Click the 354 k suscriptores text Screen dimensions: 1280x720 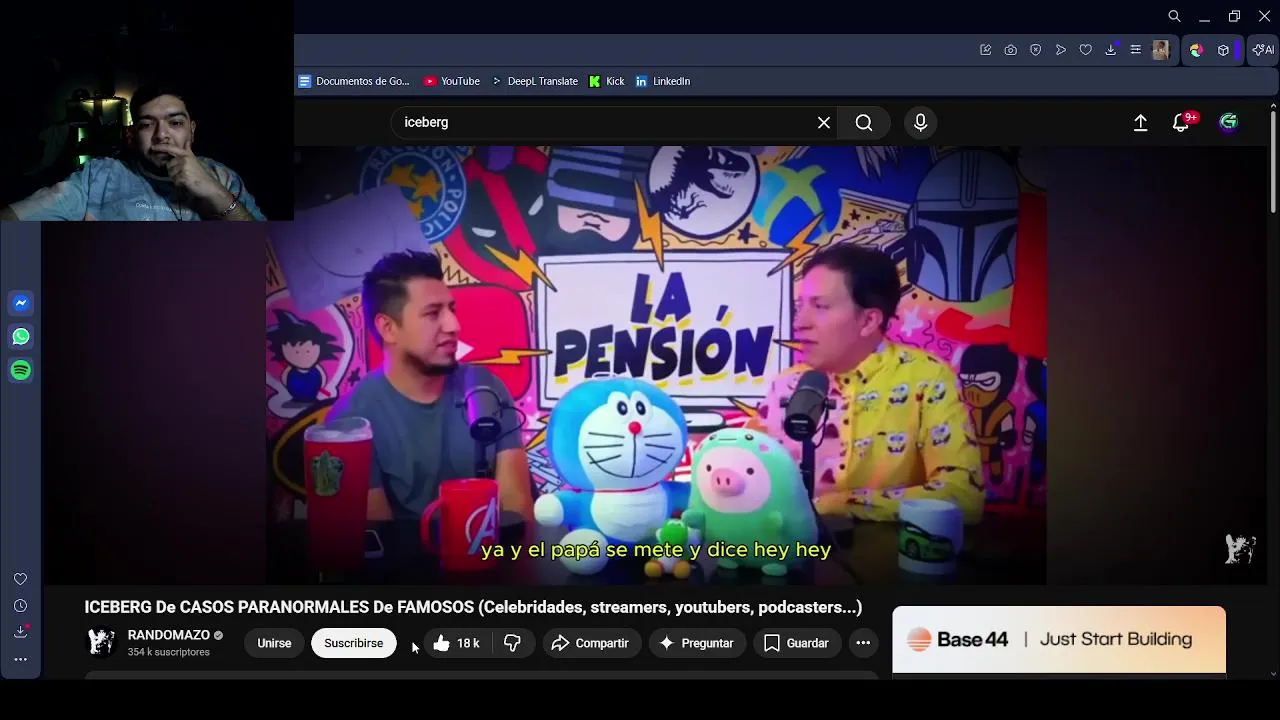(x=169, y=652)
